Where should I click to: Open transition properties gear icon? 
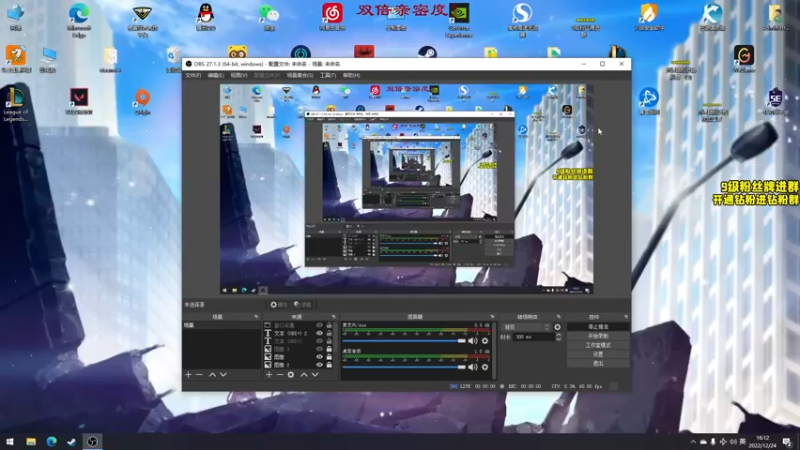[557, 327]
